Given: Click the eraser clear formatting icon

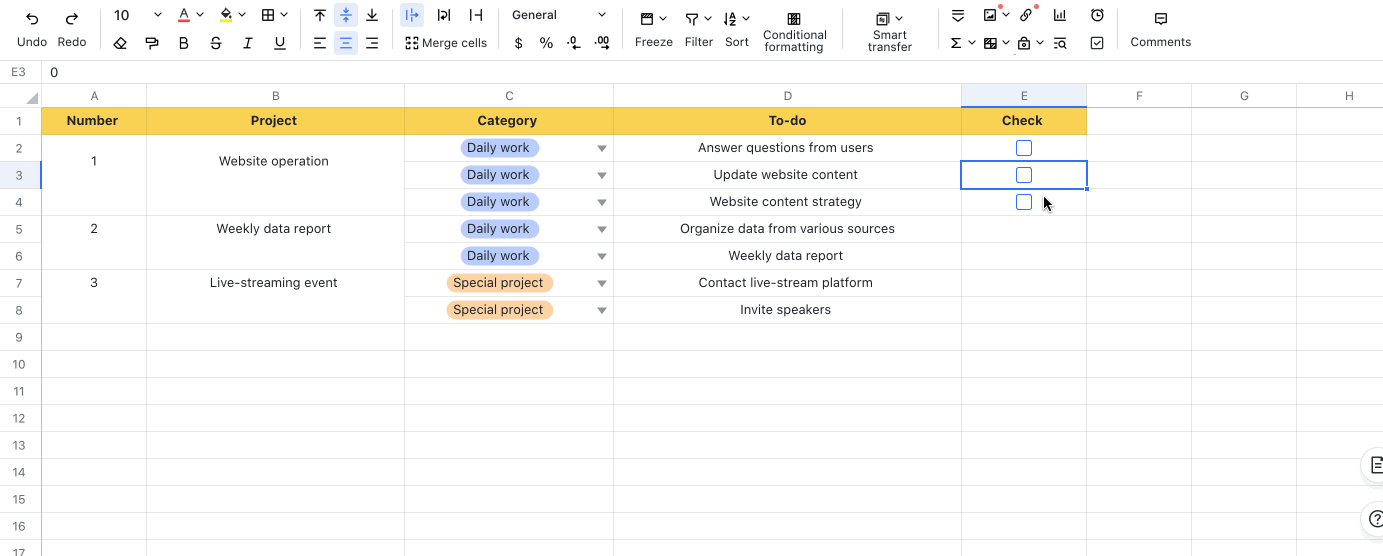Looking at the screenshot, I should coord(120,43).
